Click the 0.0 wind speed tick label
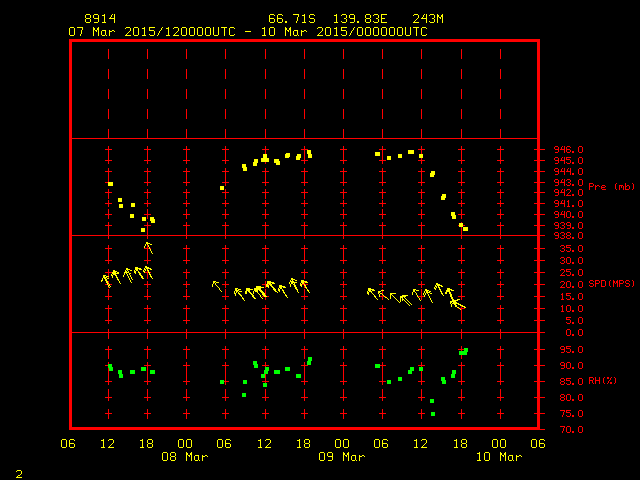Viewport: 640px width, 480px height. [x=572, y=333]
